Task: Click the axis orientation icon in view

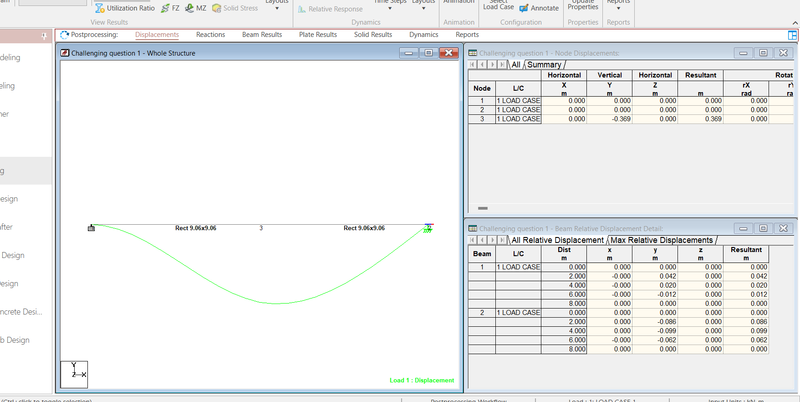Action: [74, 374]
